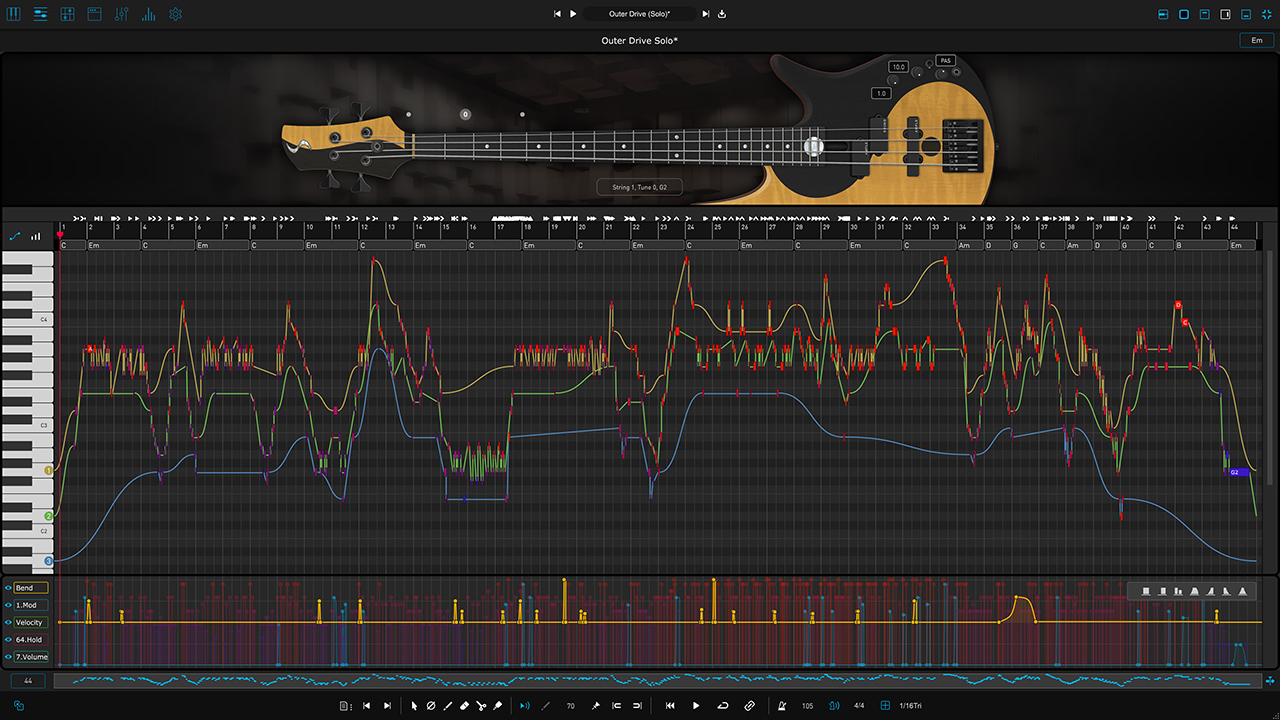This screenshot has width=1280, height=720.
Task: Open the Em key selector
Action: tap(1257, 40)
